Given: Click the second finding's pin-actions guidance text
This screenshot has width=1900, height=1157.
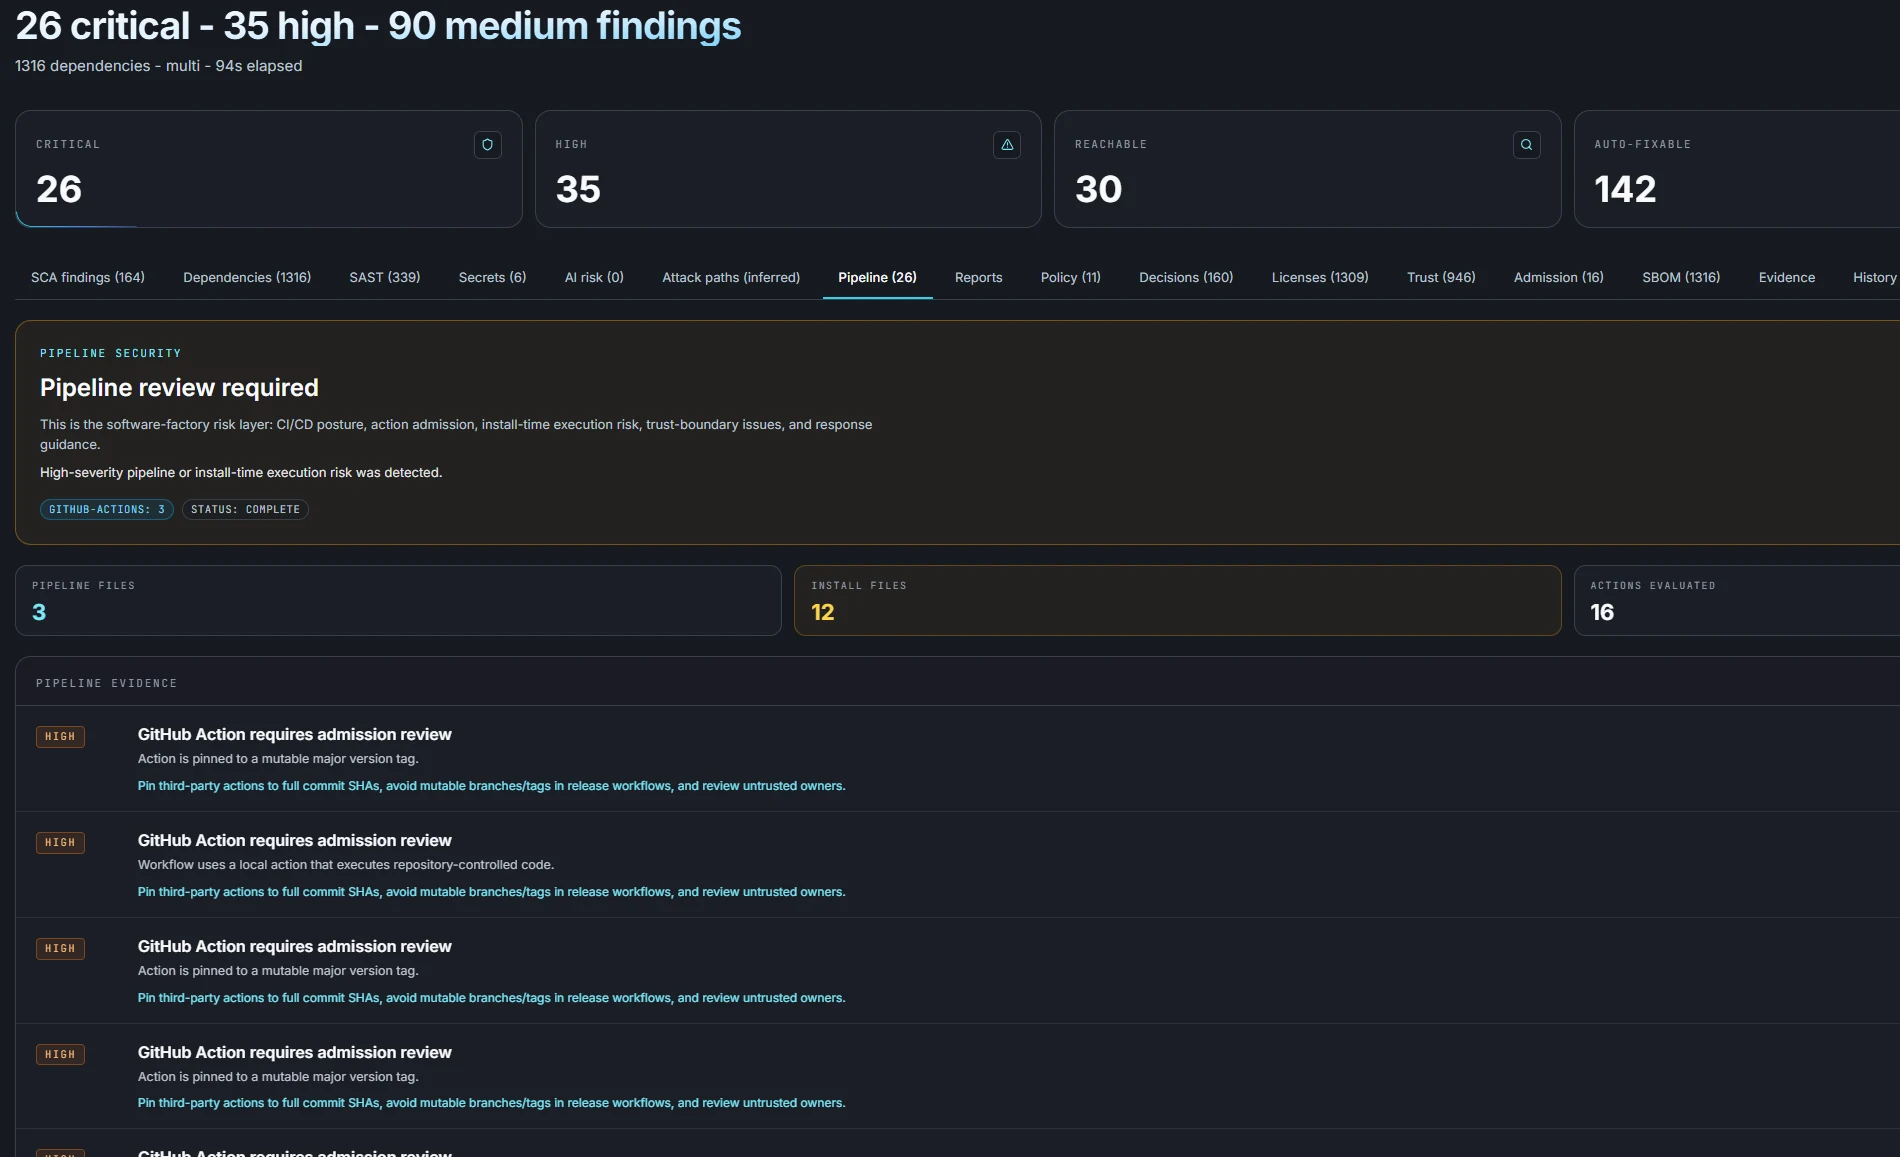Looking at the screenshot, I should pyautogui.click(x=491, y=892).
